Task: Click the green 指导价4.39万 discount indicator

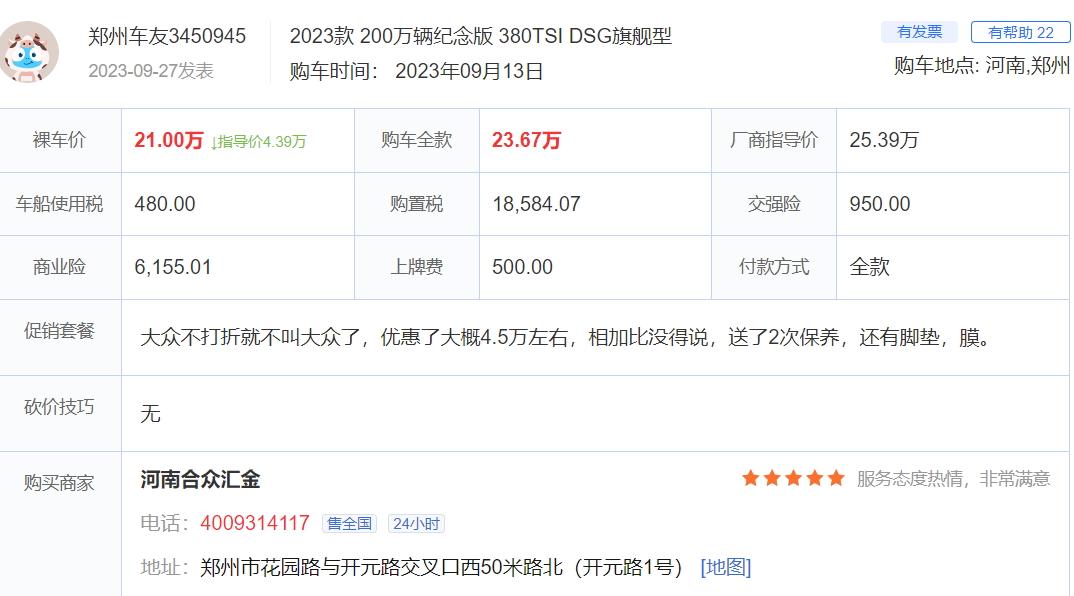Action: pos(259,142)
